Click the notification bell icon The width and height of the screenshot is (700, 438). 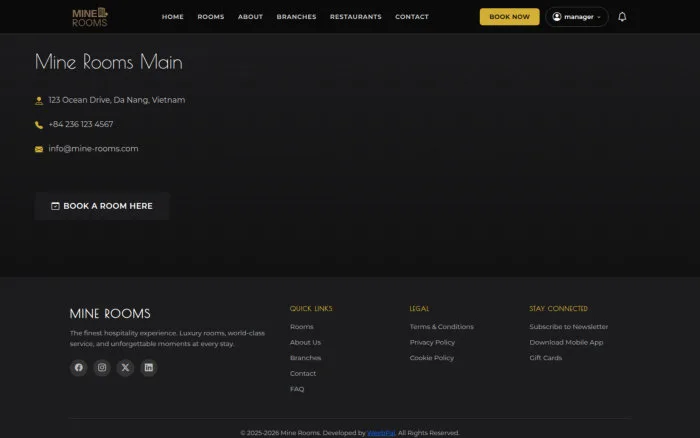[622, 17]
